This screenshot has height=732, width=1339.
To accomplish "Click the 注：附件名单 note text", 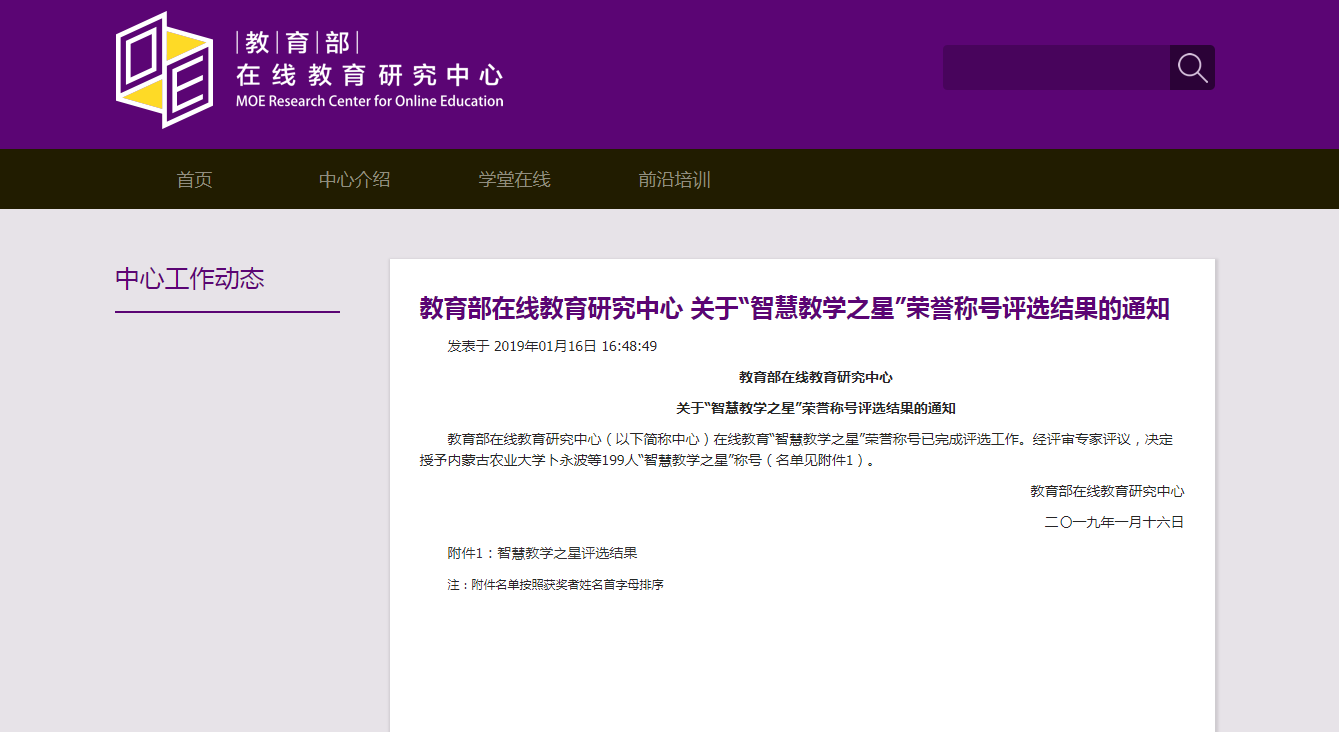I will coord(555,584).
